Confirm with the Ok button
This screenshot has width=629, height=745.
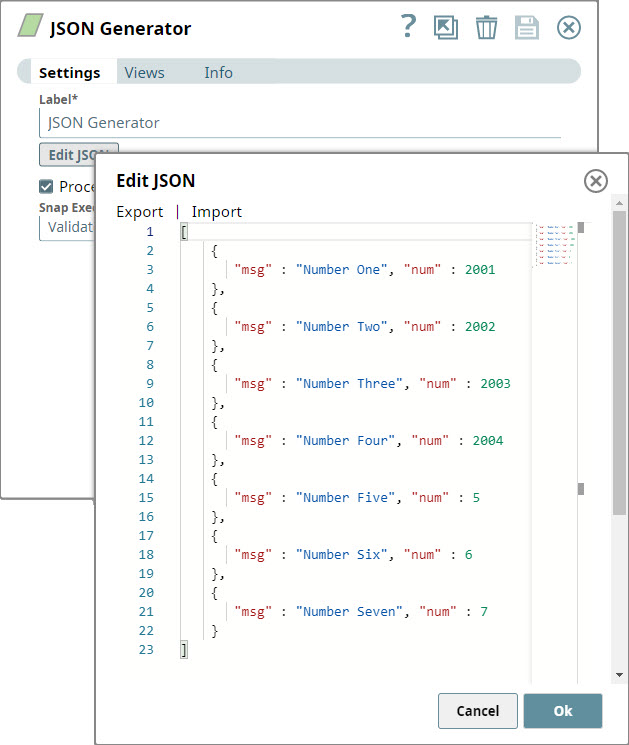563,710
